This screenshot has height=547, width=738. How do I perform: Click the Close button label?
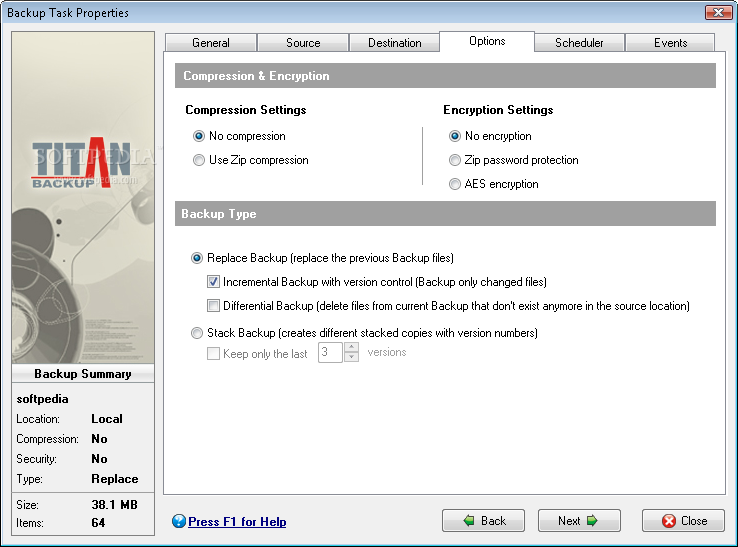pos(694,521)
